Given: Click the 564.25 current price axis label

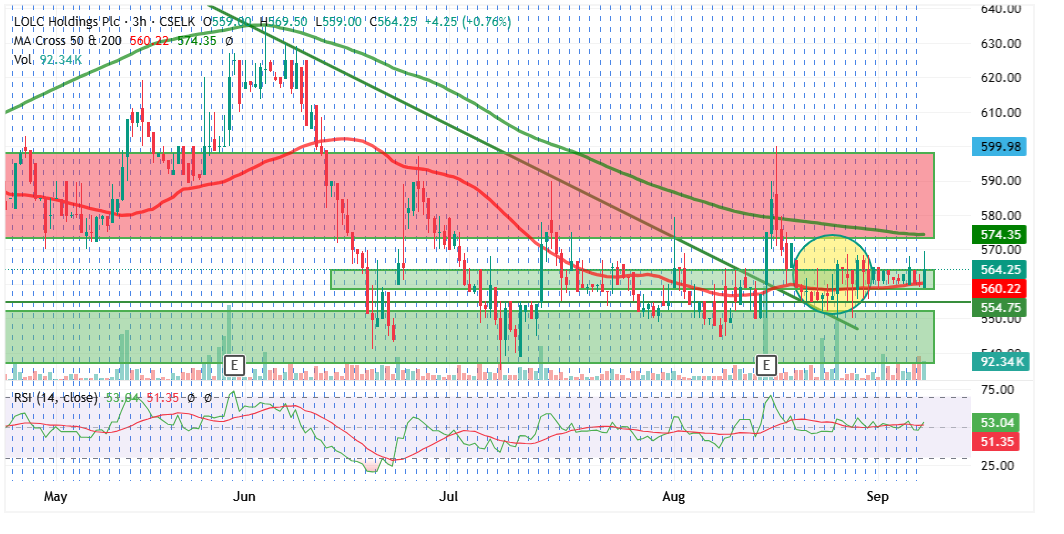Looking at the screenshot, I should point(1000,269).
